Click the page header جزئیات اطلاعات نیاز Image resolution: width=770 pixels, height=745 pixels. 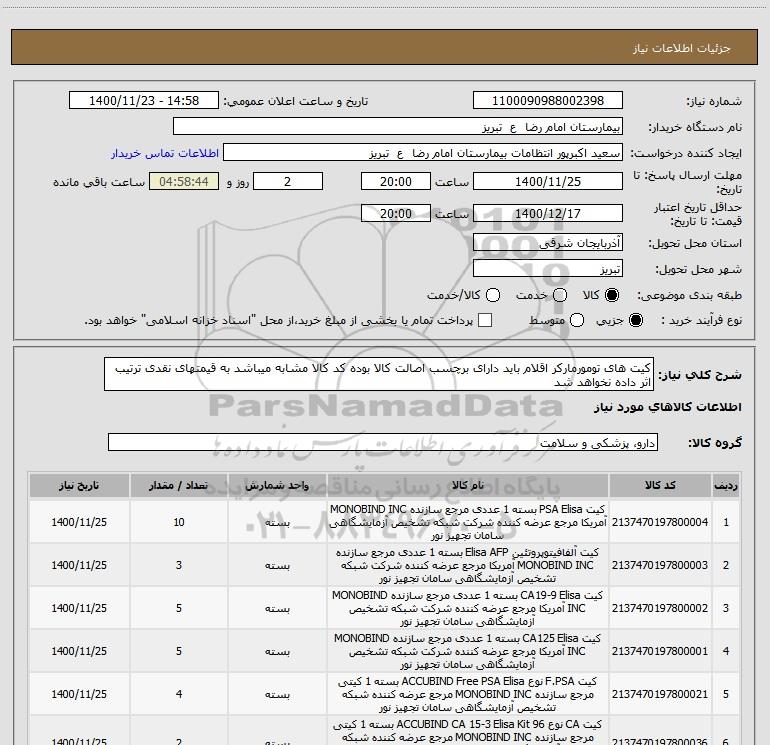tap(681, 48)
